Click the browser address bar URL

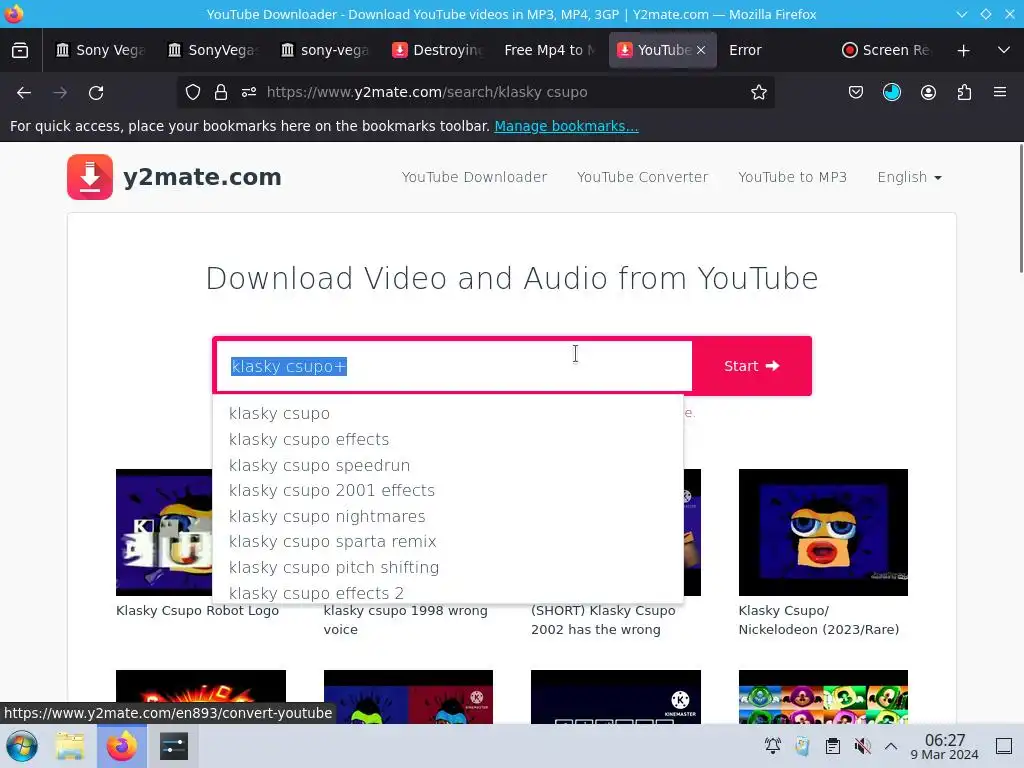tap(427, 92)
